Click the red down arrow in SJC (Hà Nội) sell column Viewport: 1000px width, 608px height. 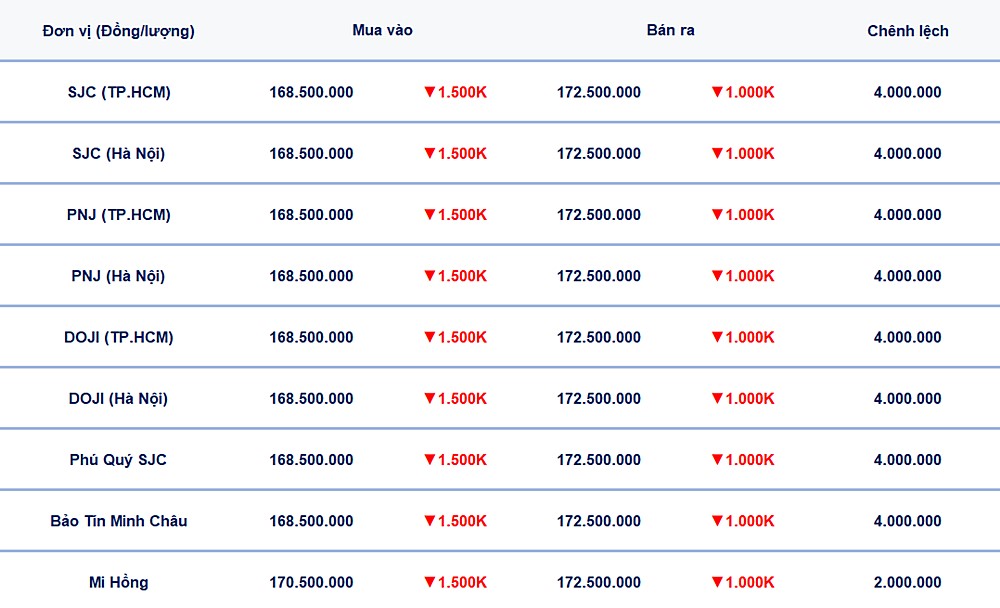pyautogui.click(x=716, y=153)
